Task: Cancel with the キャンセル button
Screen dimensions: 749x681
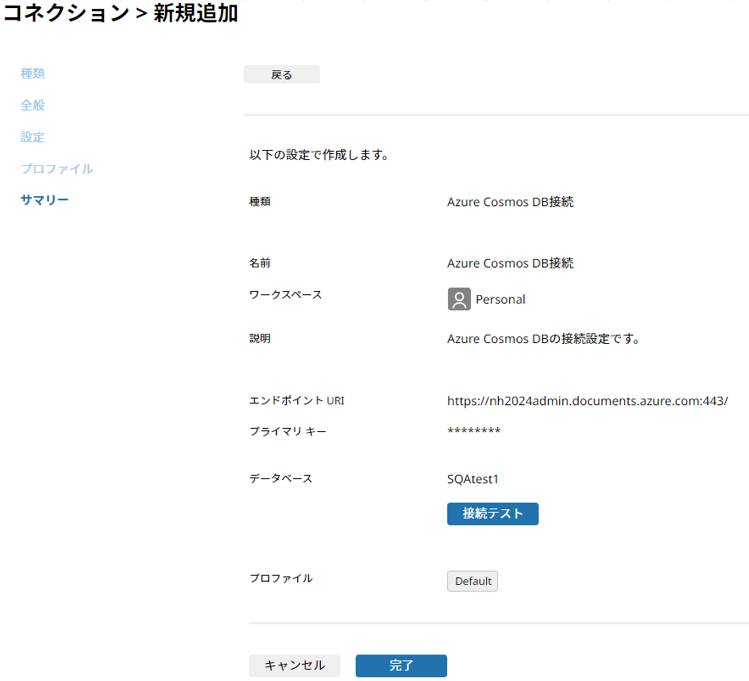Action: pyautogui.click(x=294, y=665)
